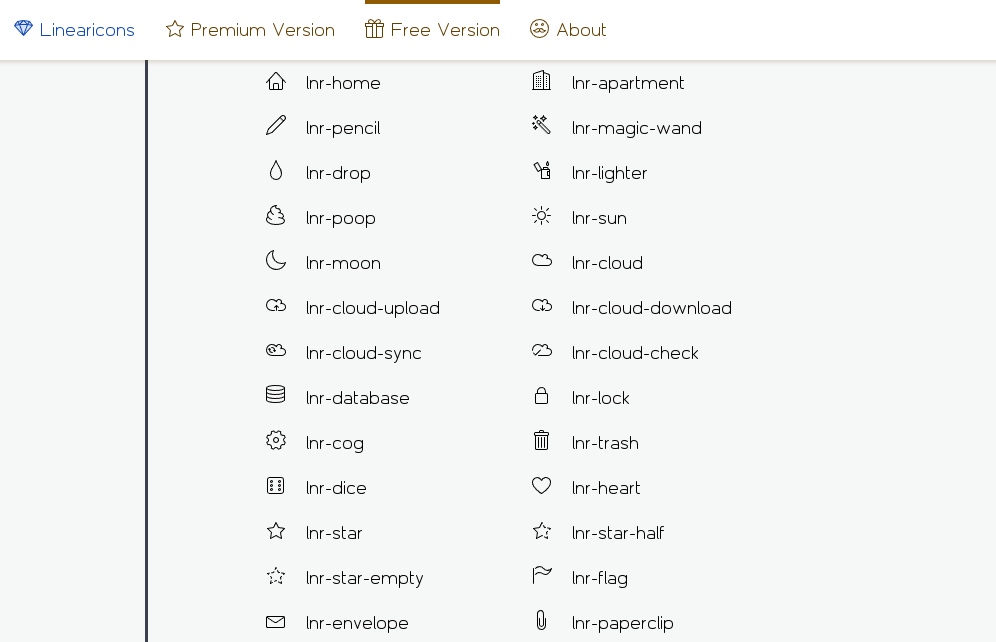996x642 pixels.
Task: Click the lnr-flag label text
Action: click(x=600, y=578)
